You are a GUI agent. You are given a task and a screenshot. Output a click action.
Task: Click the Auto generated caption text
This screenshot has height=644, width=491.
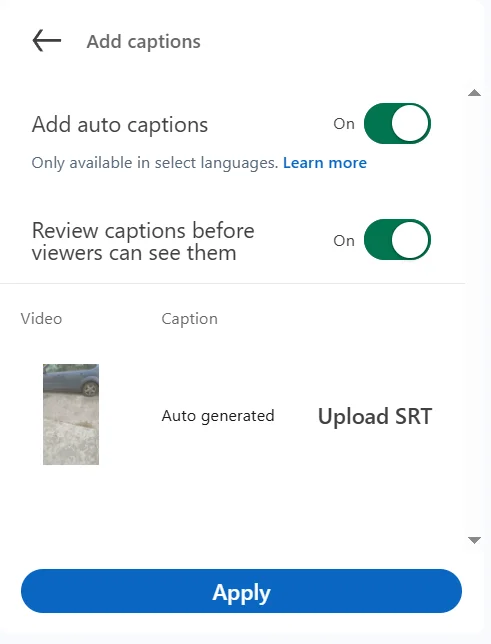pyautogui.click(x=218, y=416)
